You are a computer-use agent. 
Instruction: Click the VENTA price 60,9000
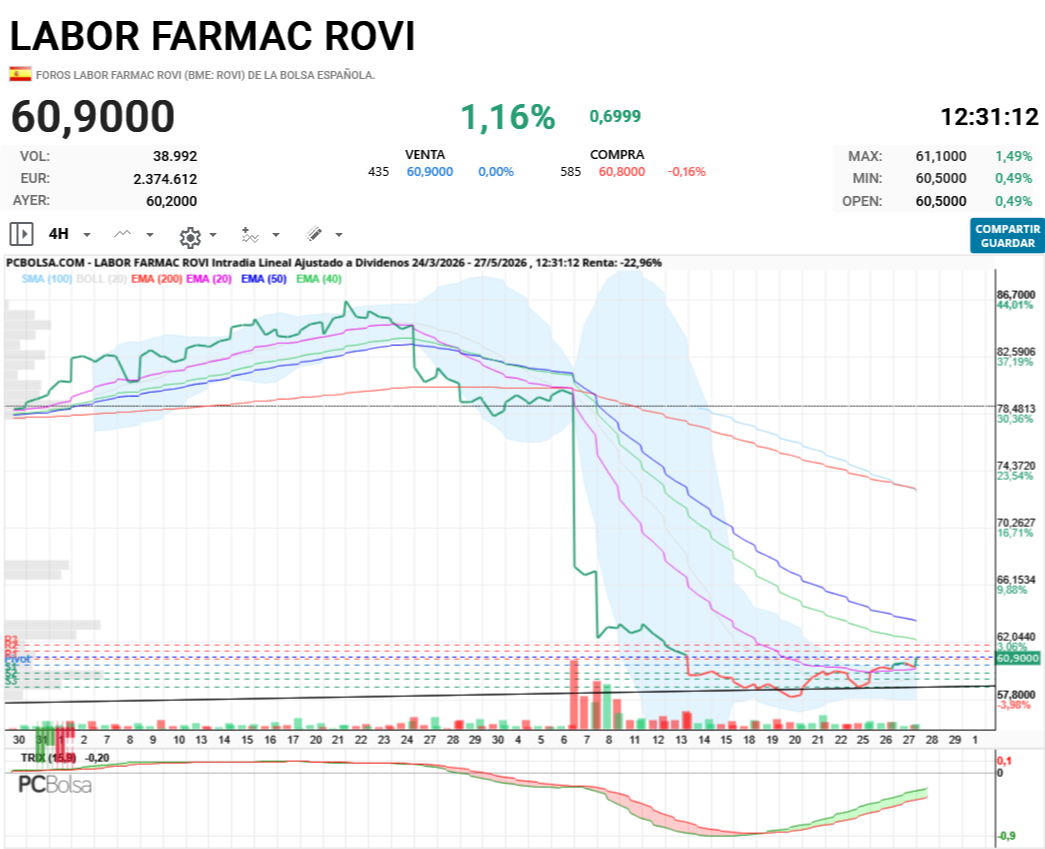[x=430, y=171]
